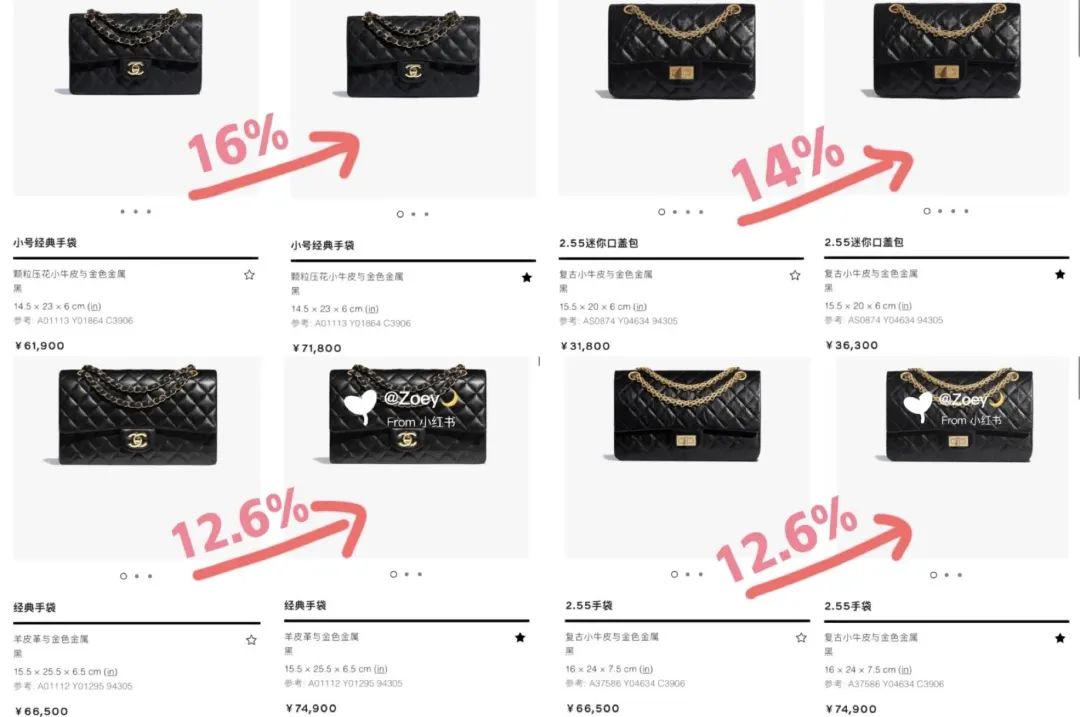
Task: Switch to inches on 14.5 × 23 × 6 cm item priced ¥61,900
Action: point(94,306)
